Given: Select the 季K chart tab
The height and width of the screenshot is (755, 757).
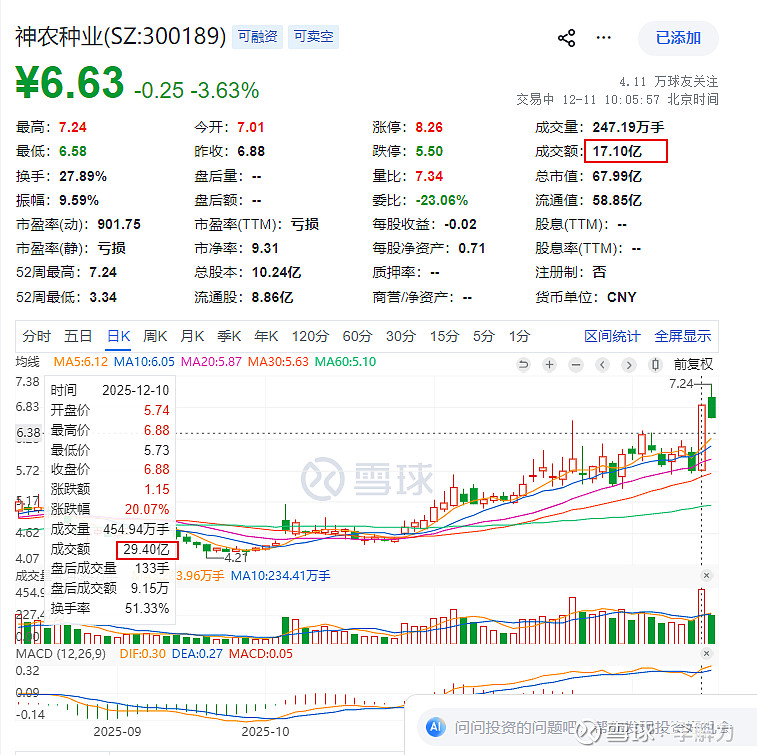Looking at the screenshot, I should [229, 336].
